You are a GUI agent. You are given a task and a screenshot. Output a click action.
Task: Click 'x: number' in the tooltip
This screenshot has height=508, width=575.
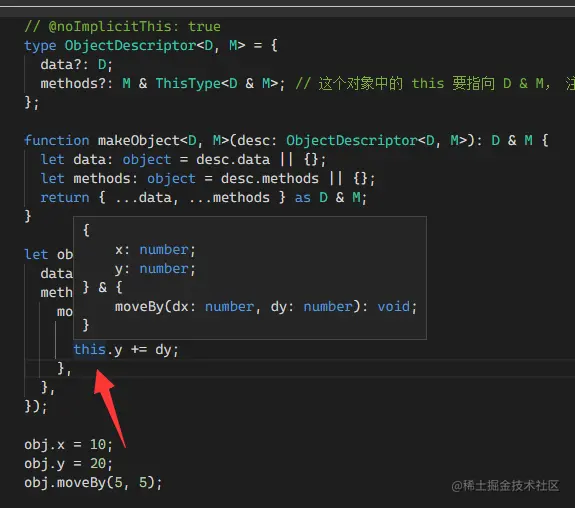155,250
